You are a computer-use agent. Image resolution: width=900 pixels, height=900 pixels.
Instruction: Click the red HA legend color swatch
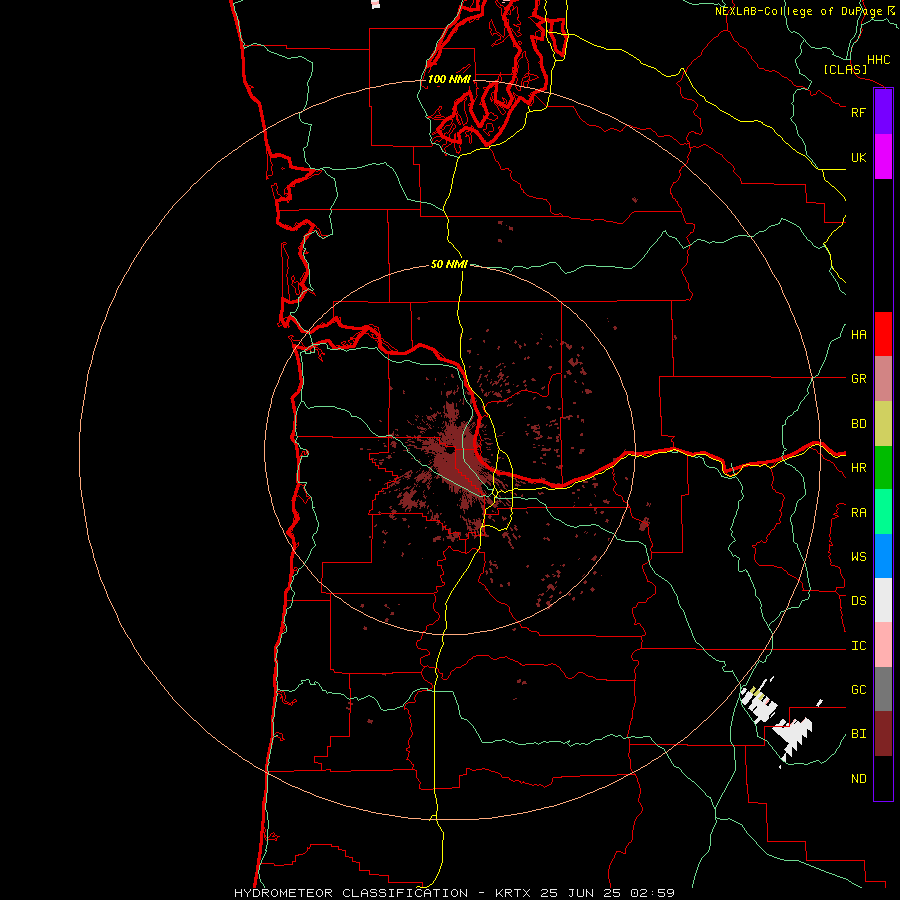[883, 334]
